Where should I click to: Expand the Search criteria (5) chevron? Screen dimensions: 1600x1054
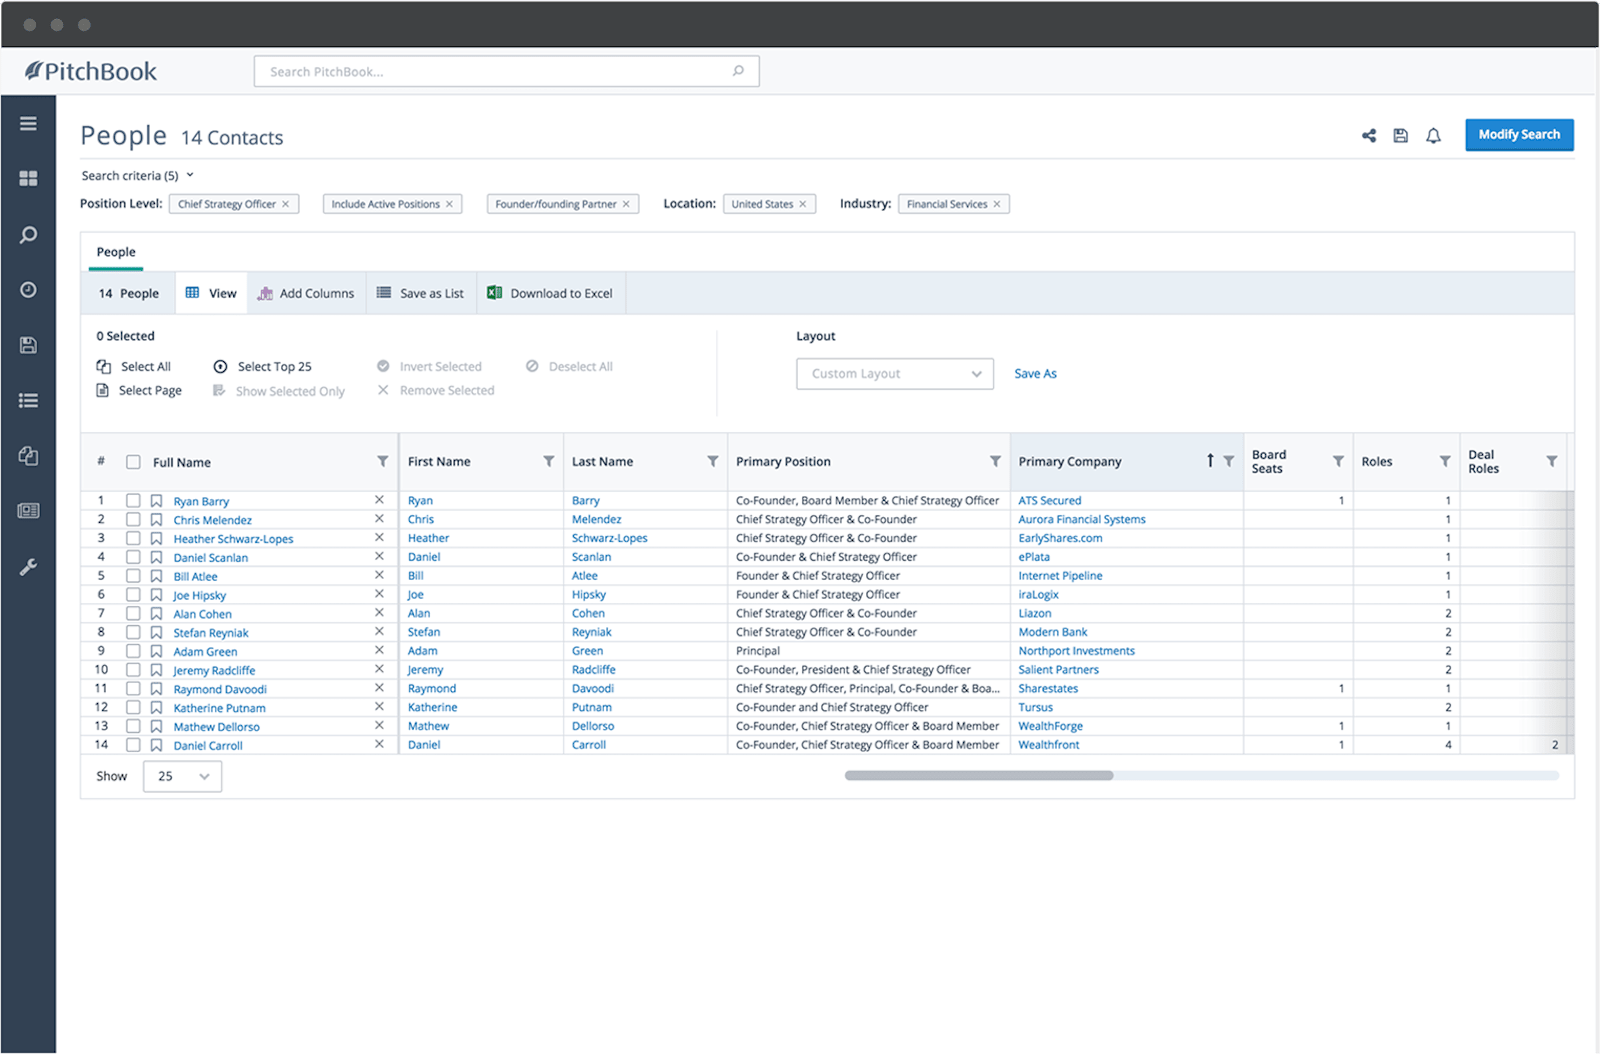pyautogui.click(x=190, y=175)
